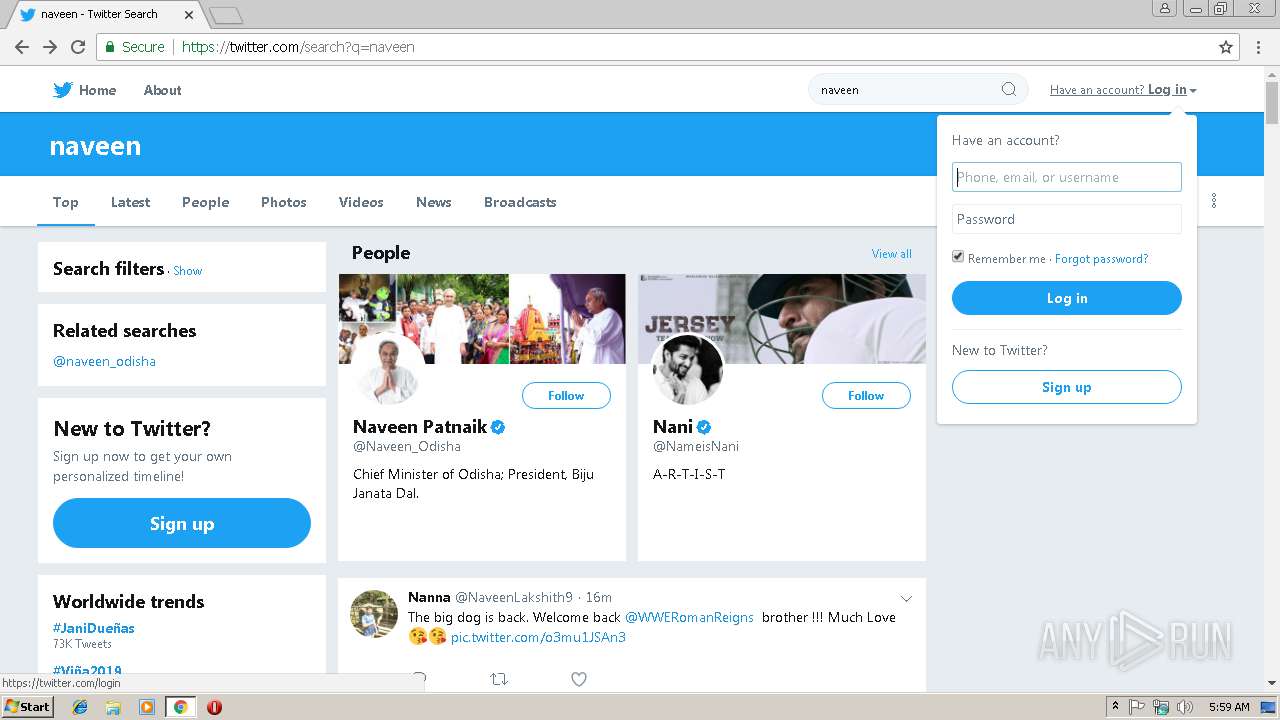Click Sign up in login popup
Image resolution: width=1280 pixels, height=720 pixels.
pos(1067,387)
